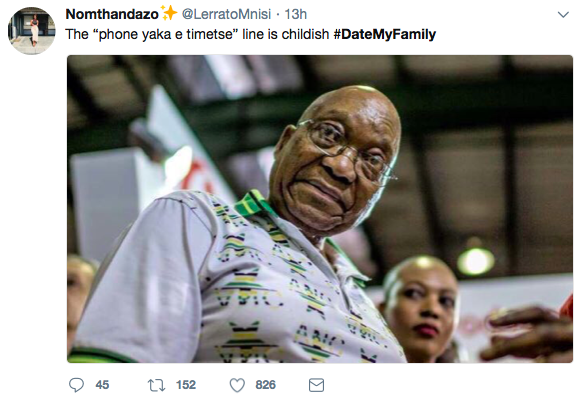Retweet using the retweet arrows icon
Screen dimensions: 578x400
coord(156,385)
